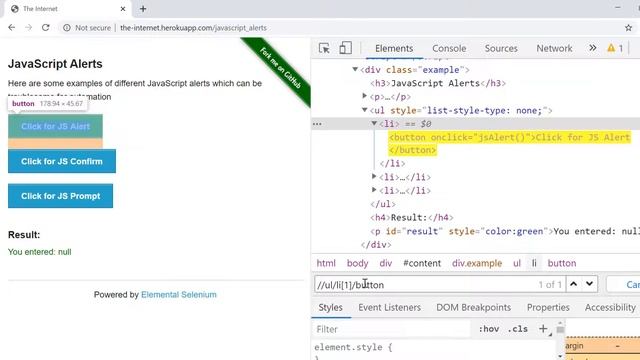Click the browser forward arrow

tap(29, 28)
